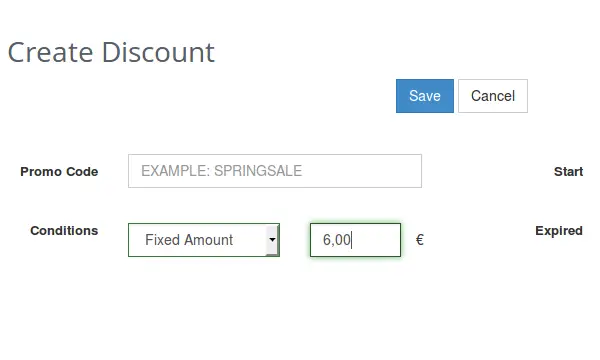Save the new discount
Screen dimensions: 600x360
coord(425,96)
